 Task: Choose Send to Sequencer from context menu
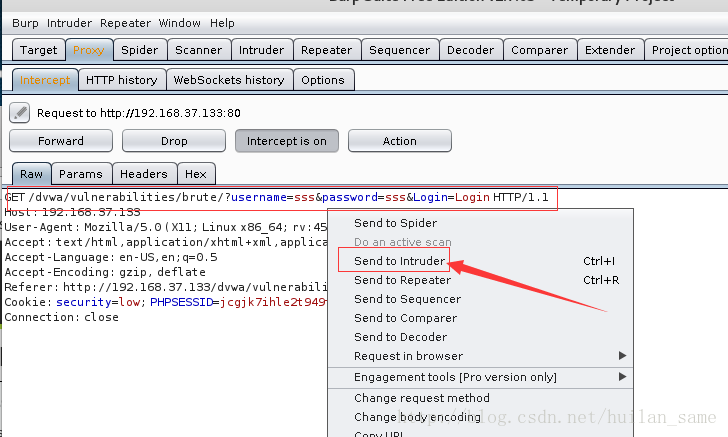pyautogui.click(x=481, y=299)
